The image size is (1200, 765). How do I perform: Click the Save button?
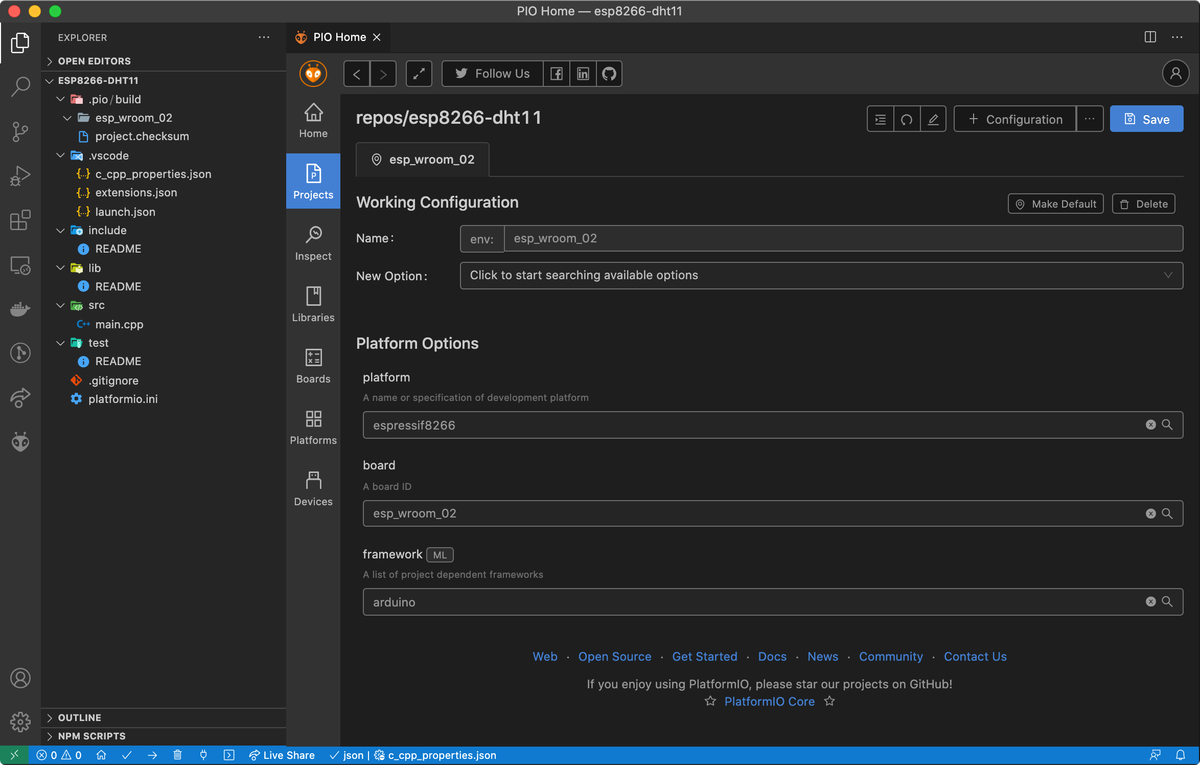point(1147,119)
